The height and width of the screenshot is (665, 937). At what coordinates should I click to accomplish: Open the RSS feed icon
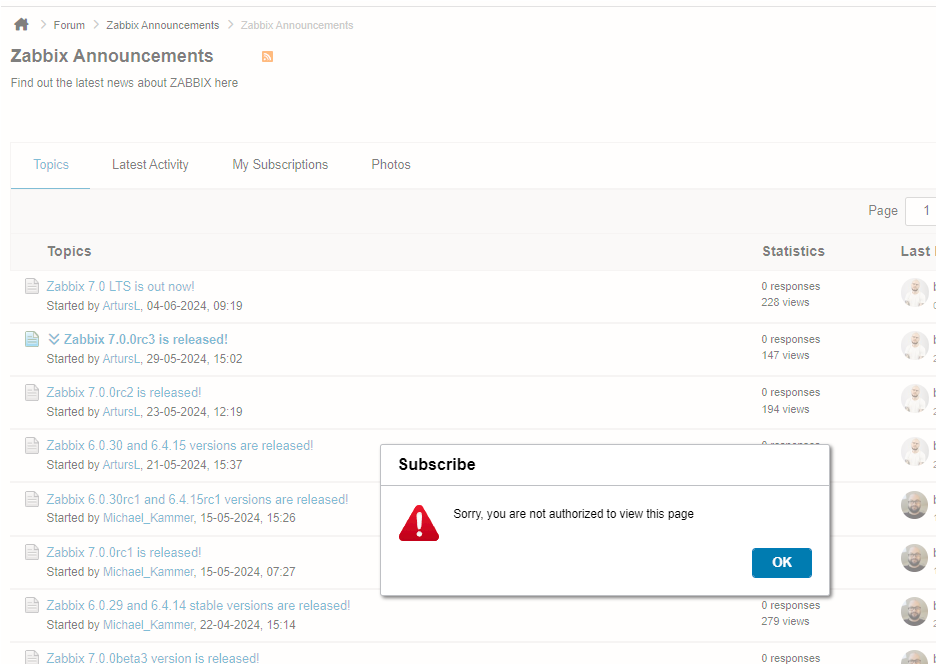pos(267,57)
